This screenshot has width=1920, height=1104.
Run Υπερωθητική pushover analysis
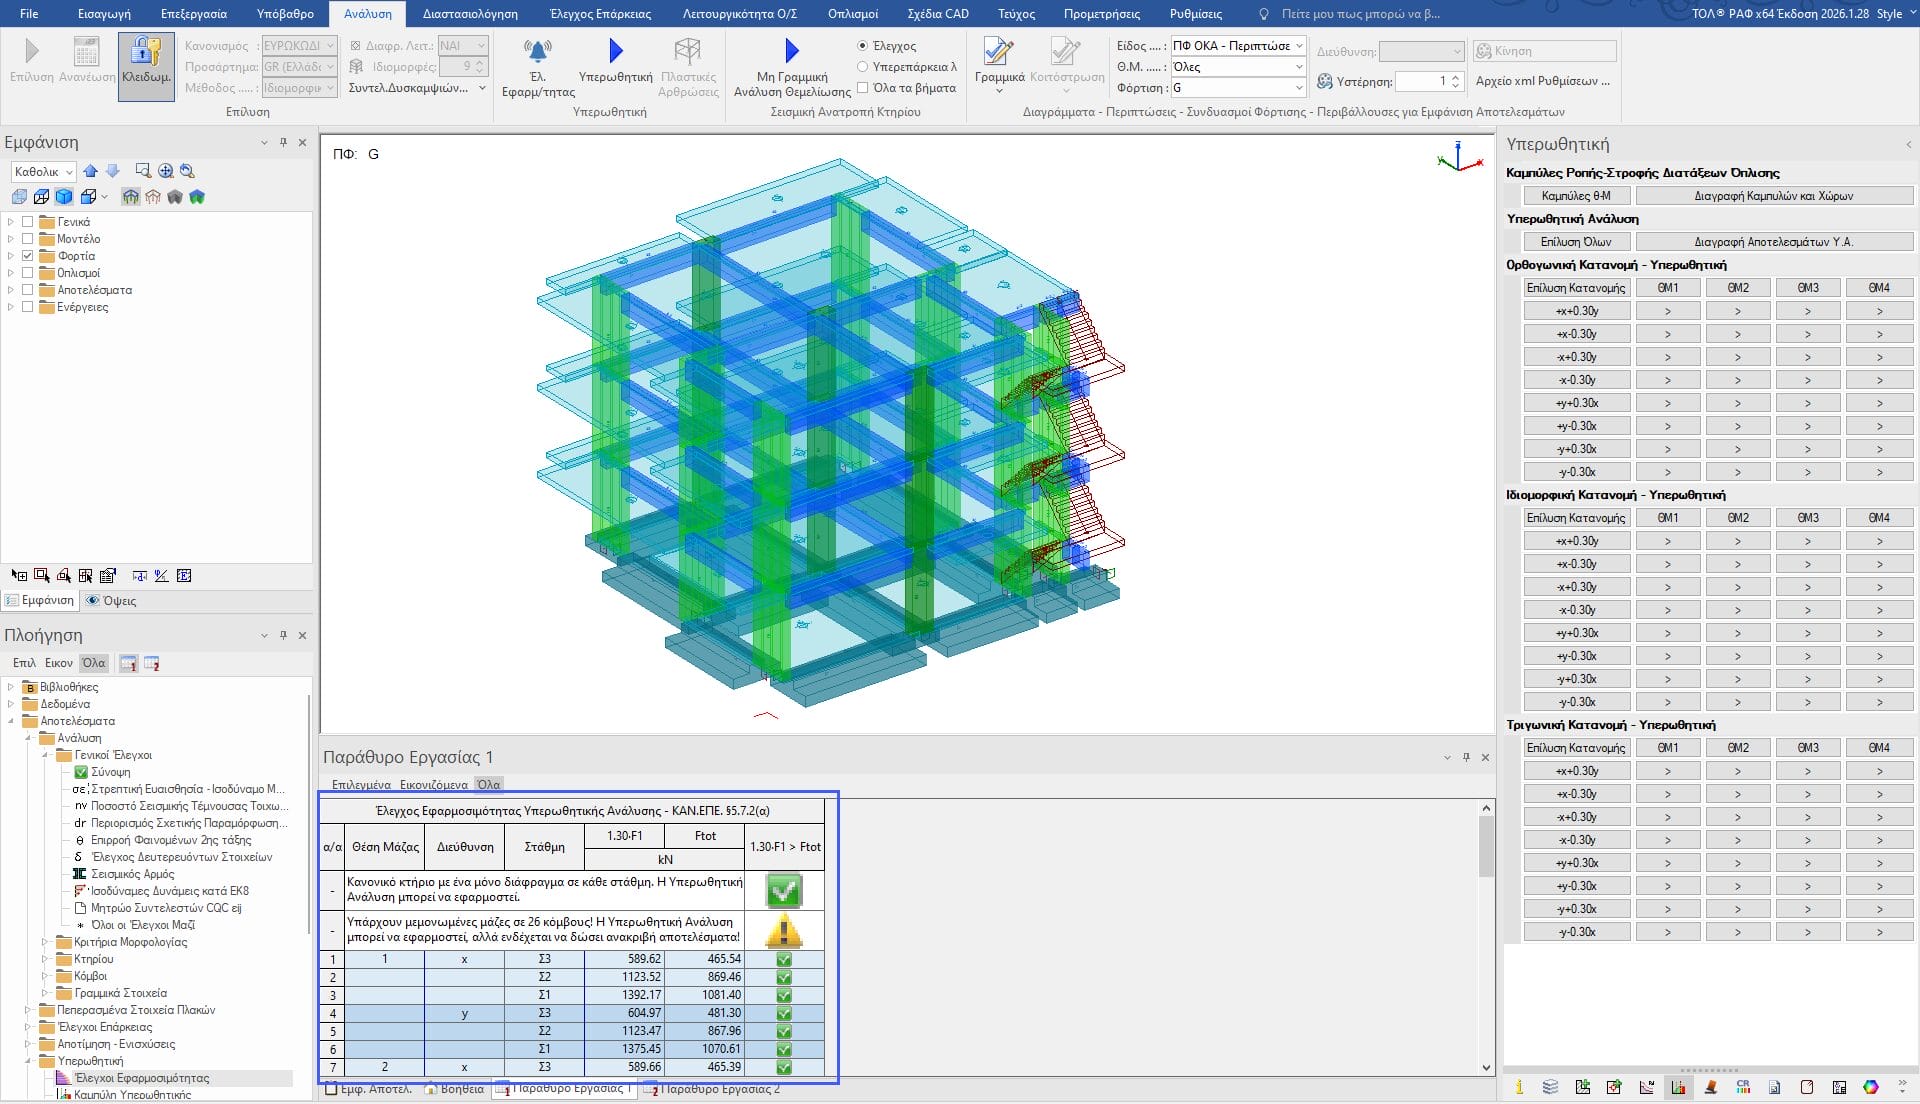coord(615,52)
